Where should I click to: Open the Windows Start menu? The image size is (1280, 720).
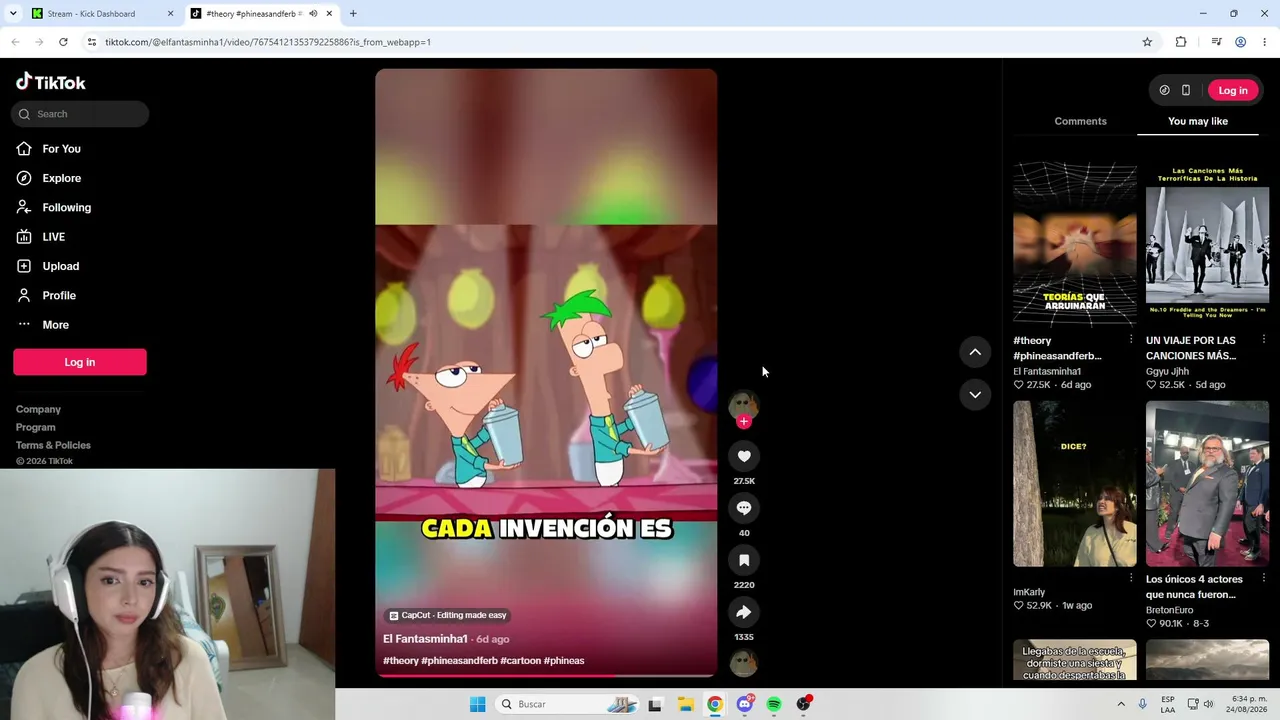pyautogui.click(x=478, y=704)
